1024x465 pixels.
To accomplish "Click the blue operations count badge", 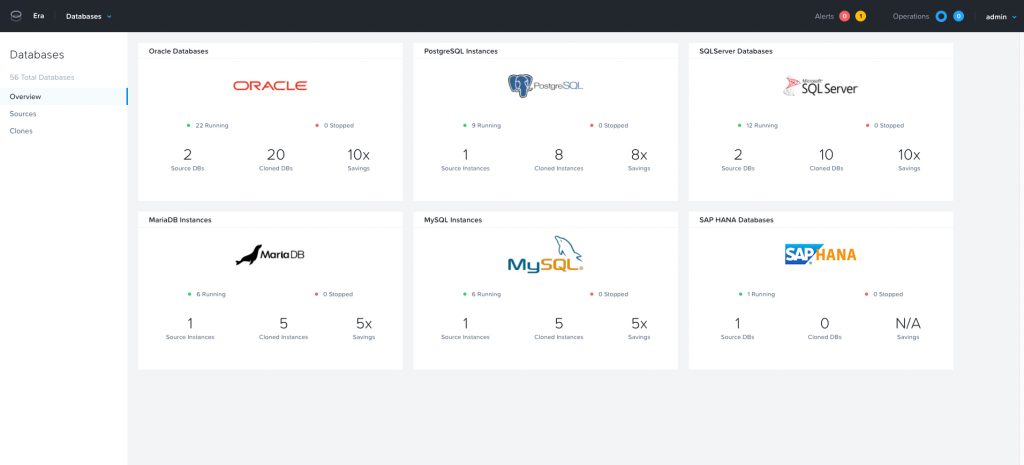I will 959,16.
